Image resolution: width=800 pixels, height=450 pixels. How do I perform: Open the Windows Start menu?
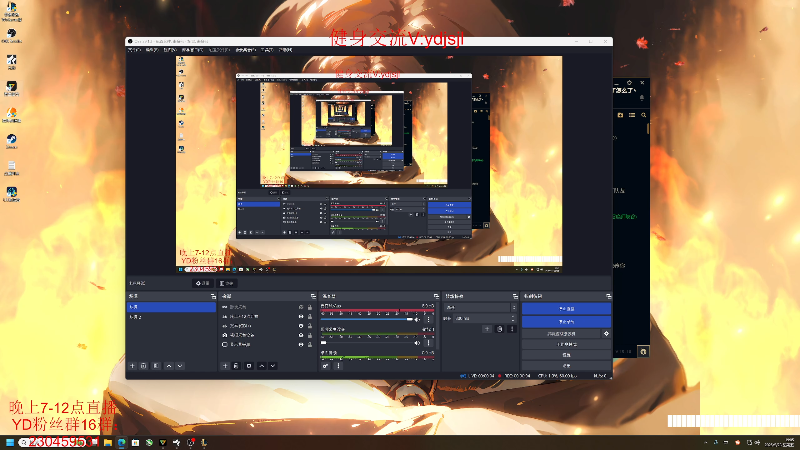pyautogui.click(x=10, y=442)
